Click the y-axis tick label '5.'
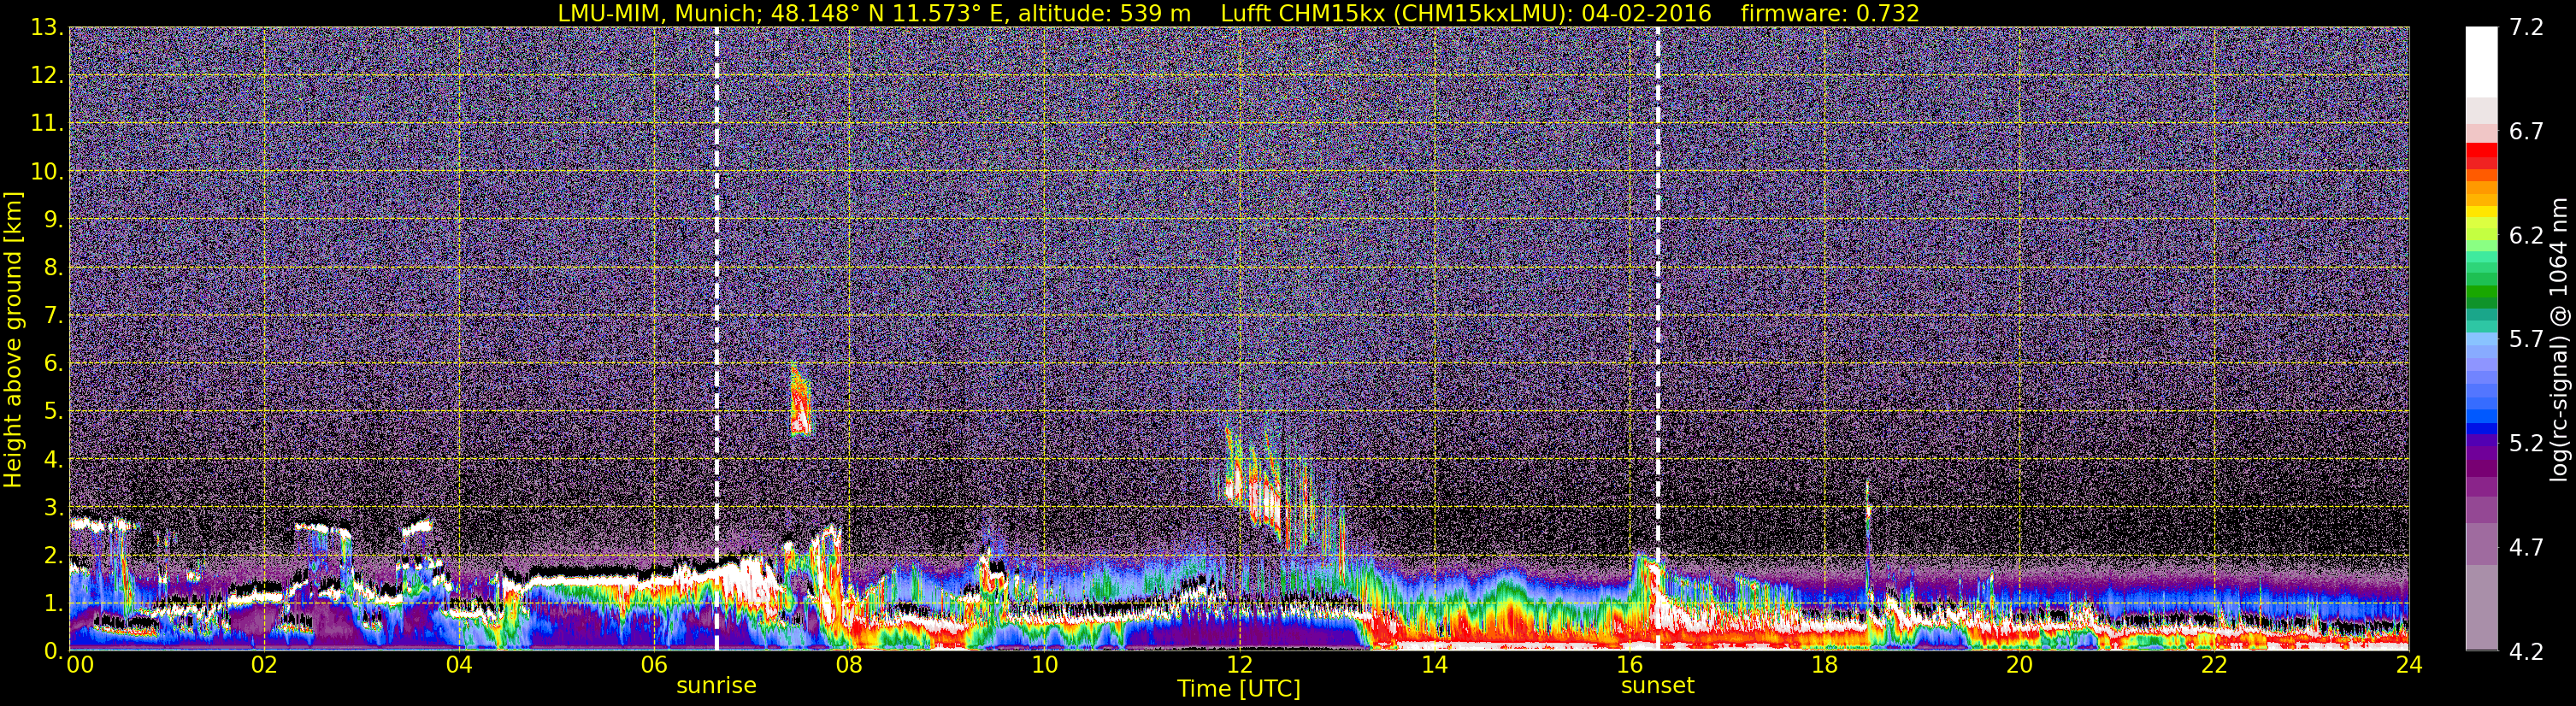The image size is (2576, 706). [52, 411]
